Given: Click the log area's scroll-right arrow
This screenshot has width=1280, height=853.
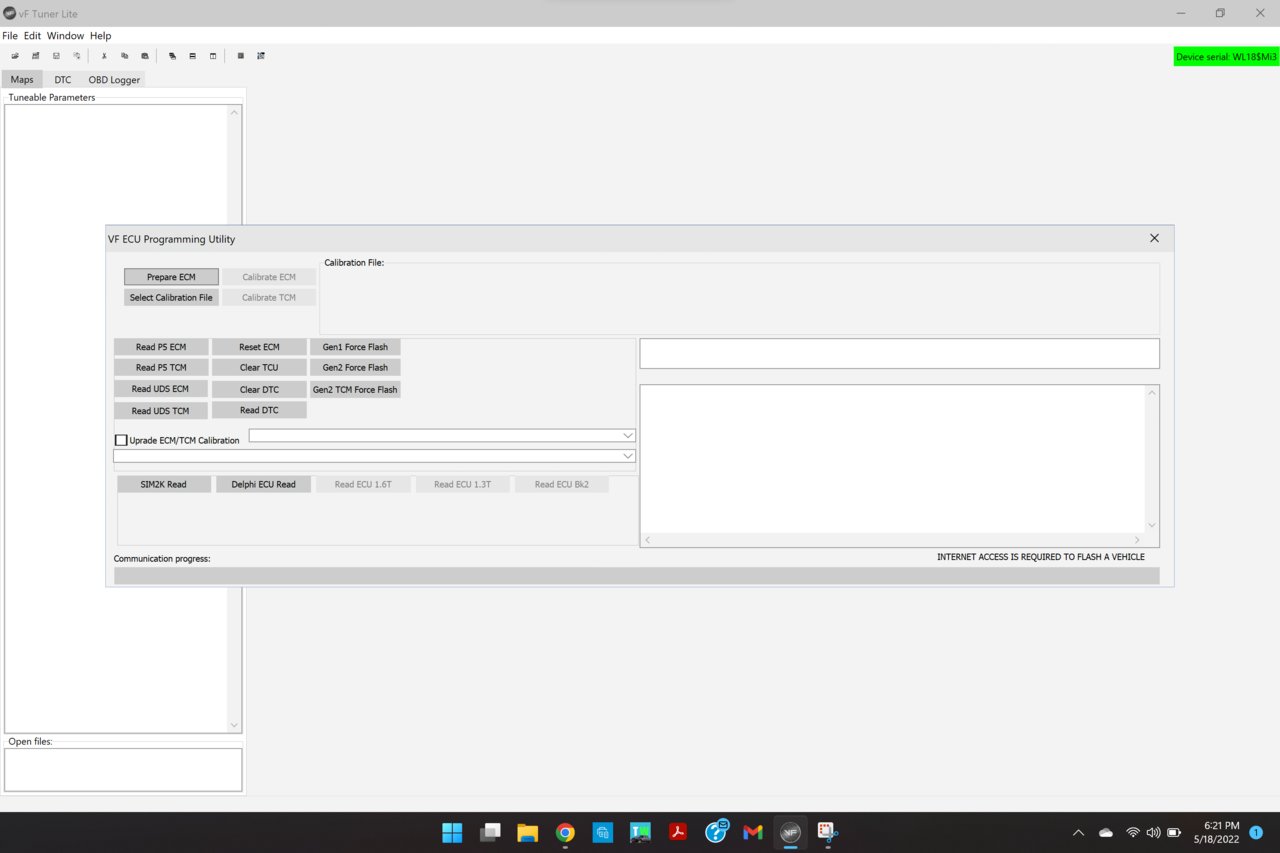Looking at the screenshot, I should pos(1137,540).
